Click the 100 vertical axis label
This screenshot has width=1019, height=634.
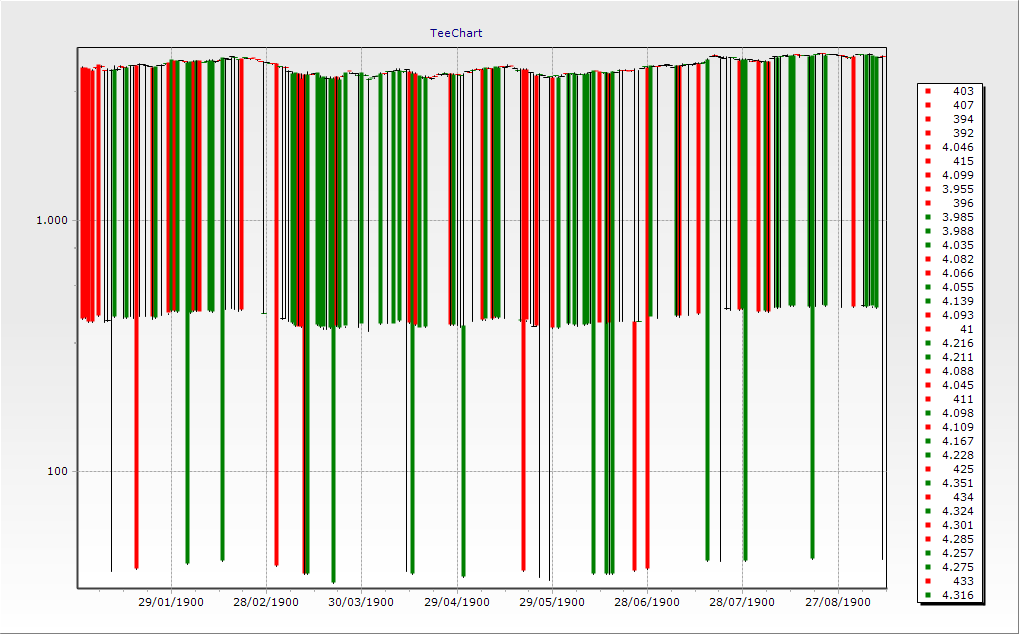click(x=58, y=472)
